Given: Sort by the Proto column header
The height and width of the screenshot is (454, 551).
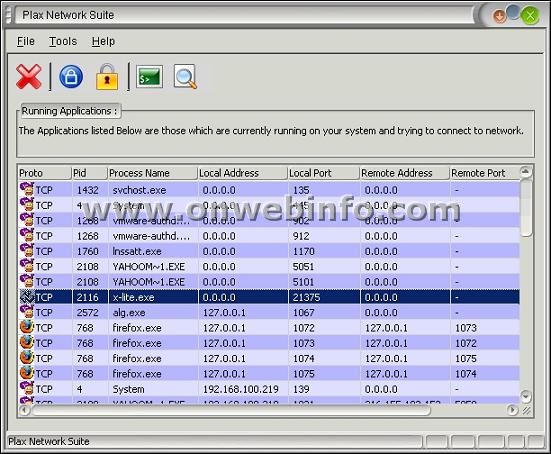Looking at the screenshot, I should tap(45, 173).
